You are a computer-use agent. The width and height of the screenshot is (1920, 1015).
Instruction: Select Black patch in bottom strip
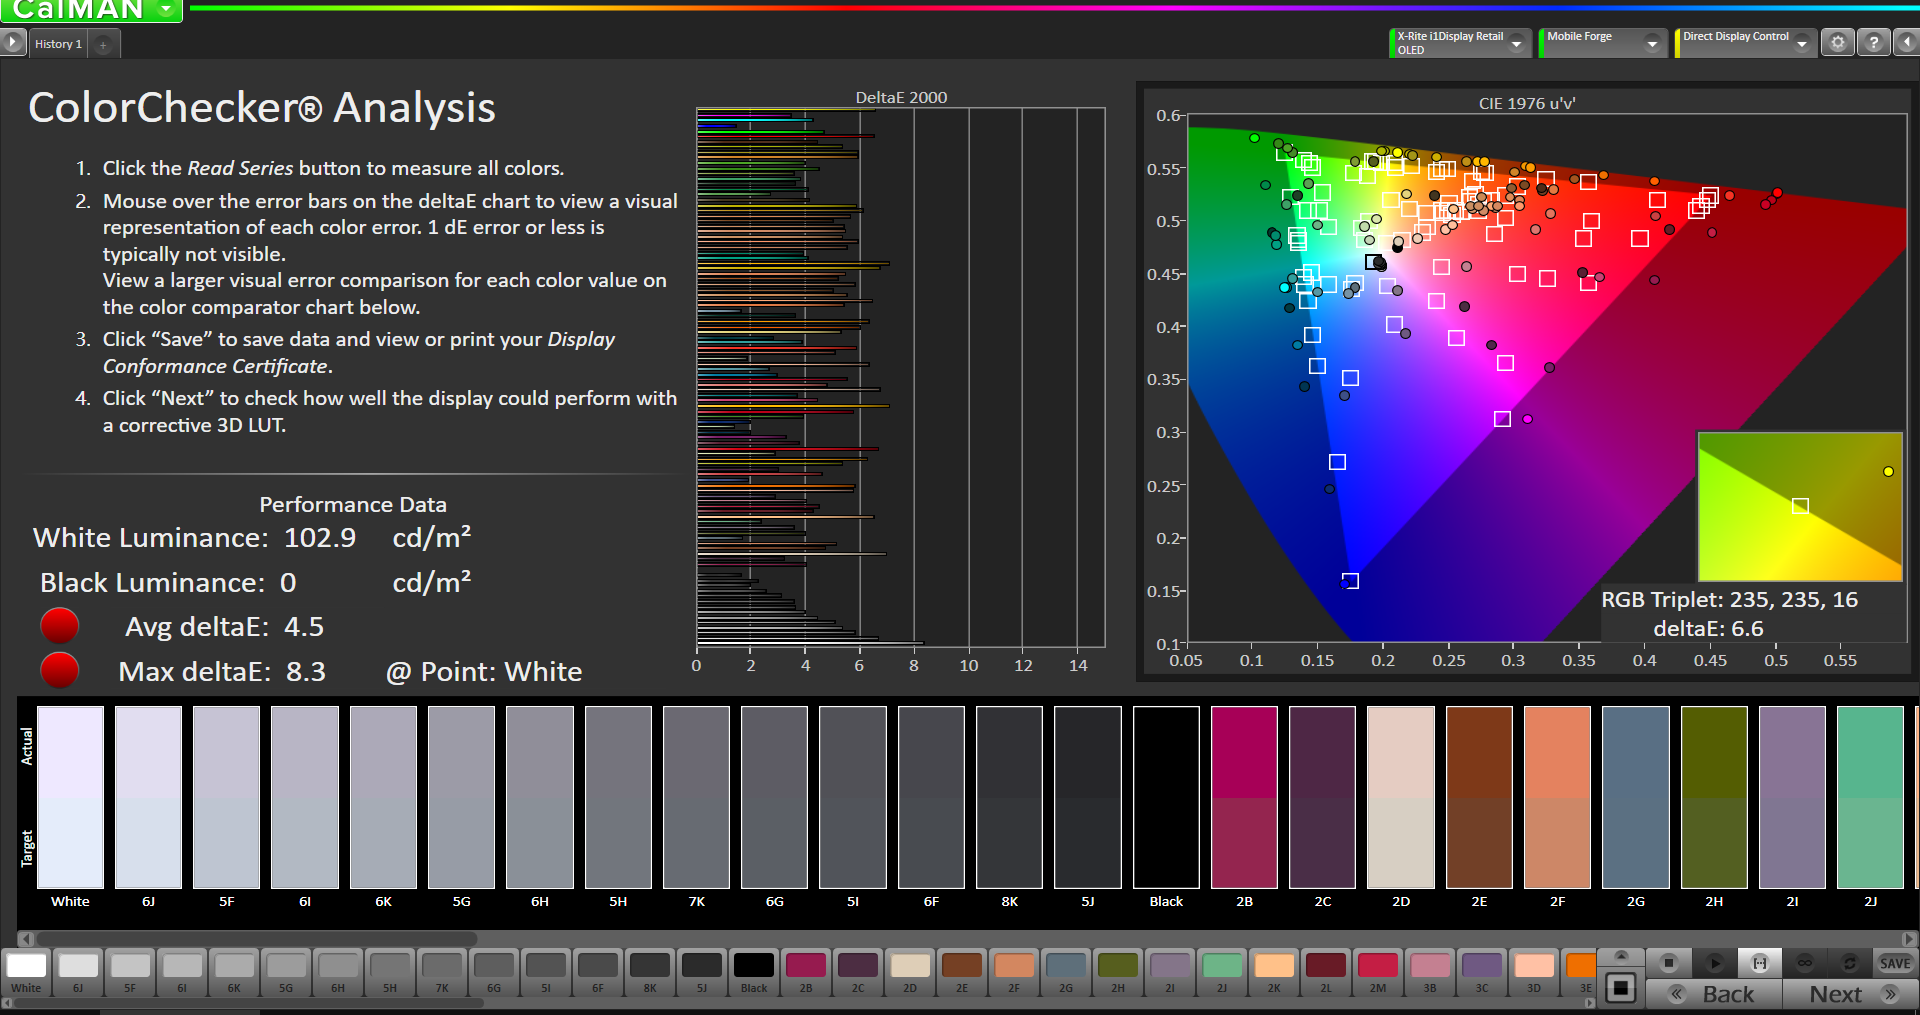pyautogui.click(x=754, y=973)
